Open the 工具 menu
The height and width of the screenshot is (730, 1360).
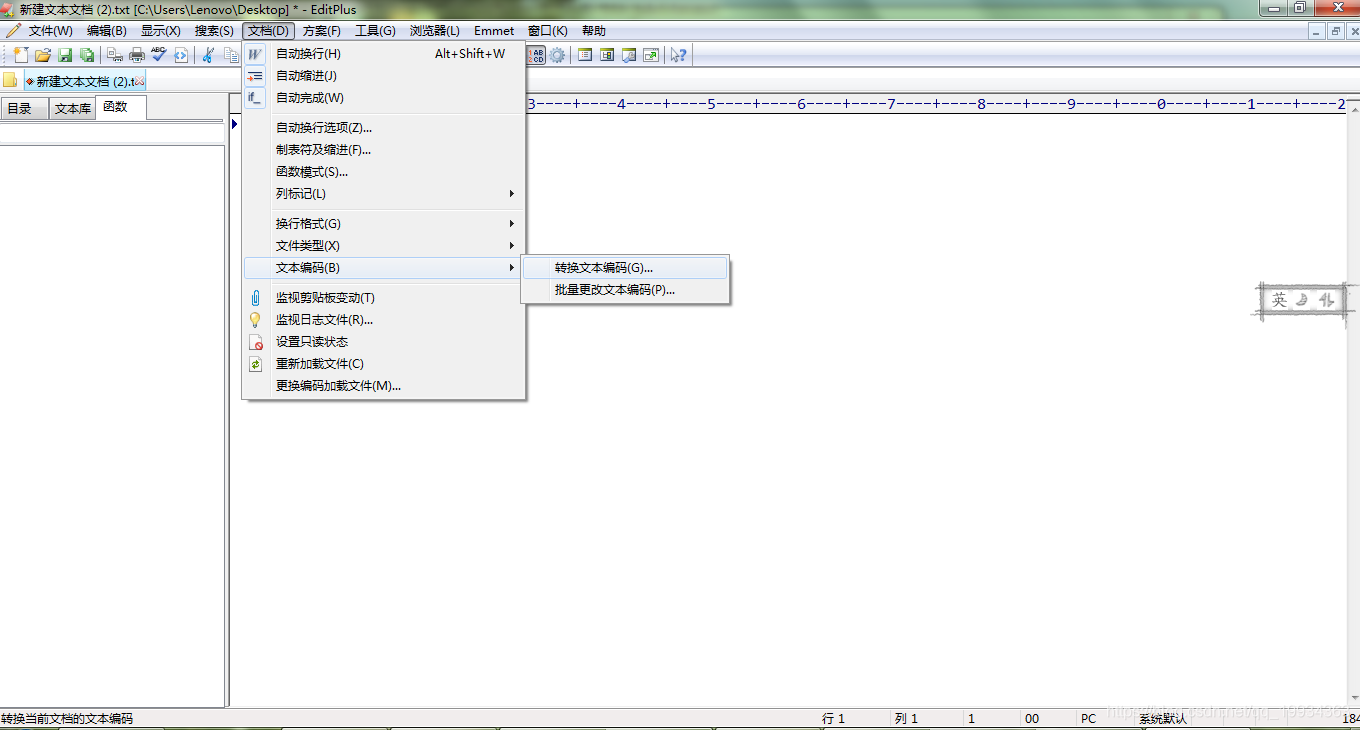tap(376, 30)
